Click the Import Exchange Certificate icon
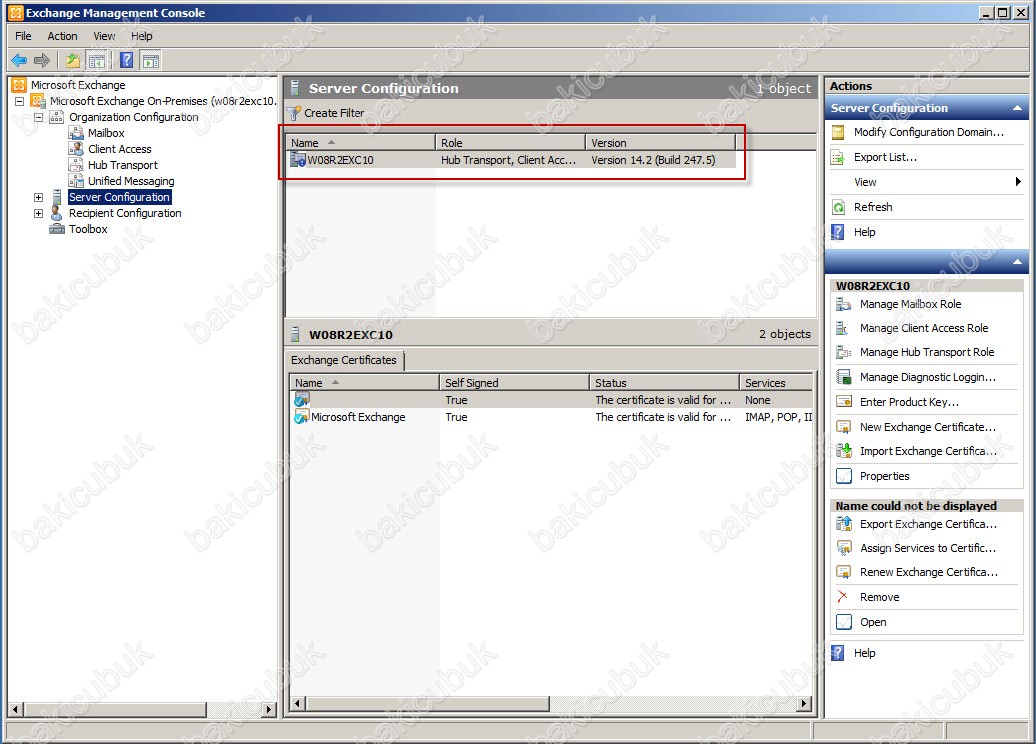Image resolution: width=1036 pixels, height=744 pixels. click(844, 451)
